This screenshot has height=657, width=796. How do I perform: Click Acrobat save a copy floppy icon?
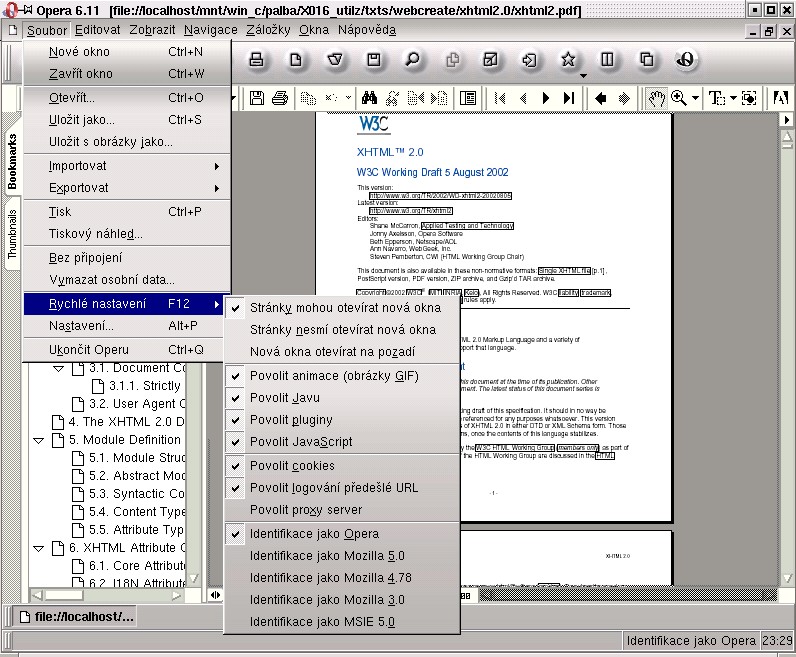click(257, 97)
